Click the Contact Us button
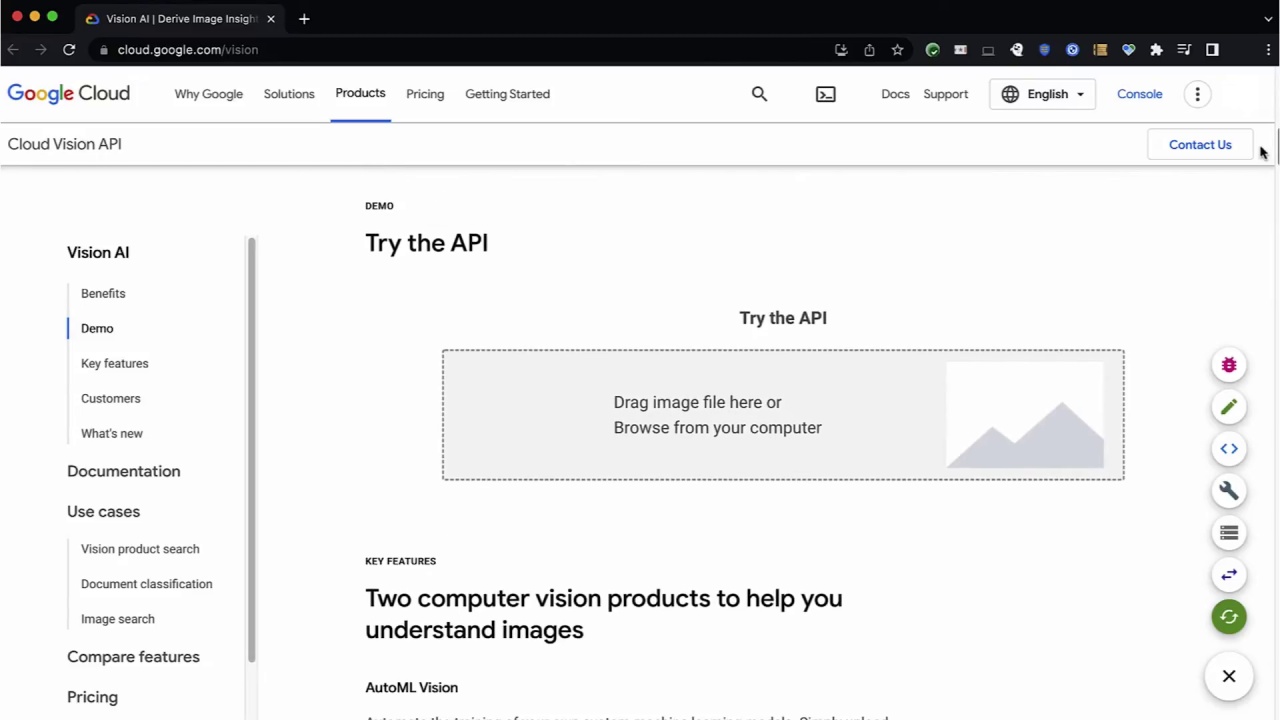Image resolution: width=1280 pixels, height=720 pixels. point(1200,144)
